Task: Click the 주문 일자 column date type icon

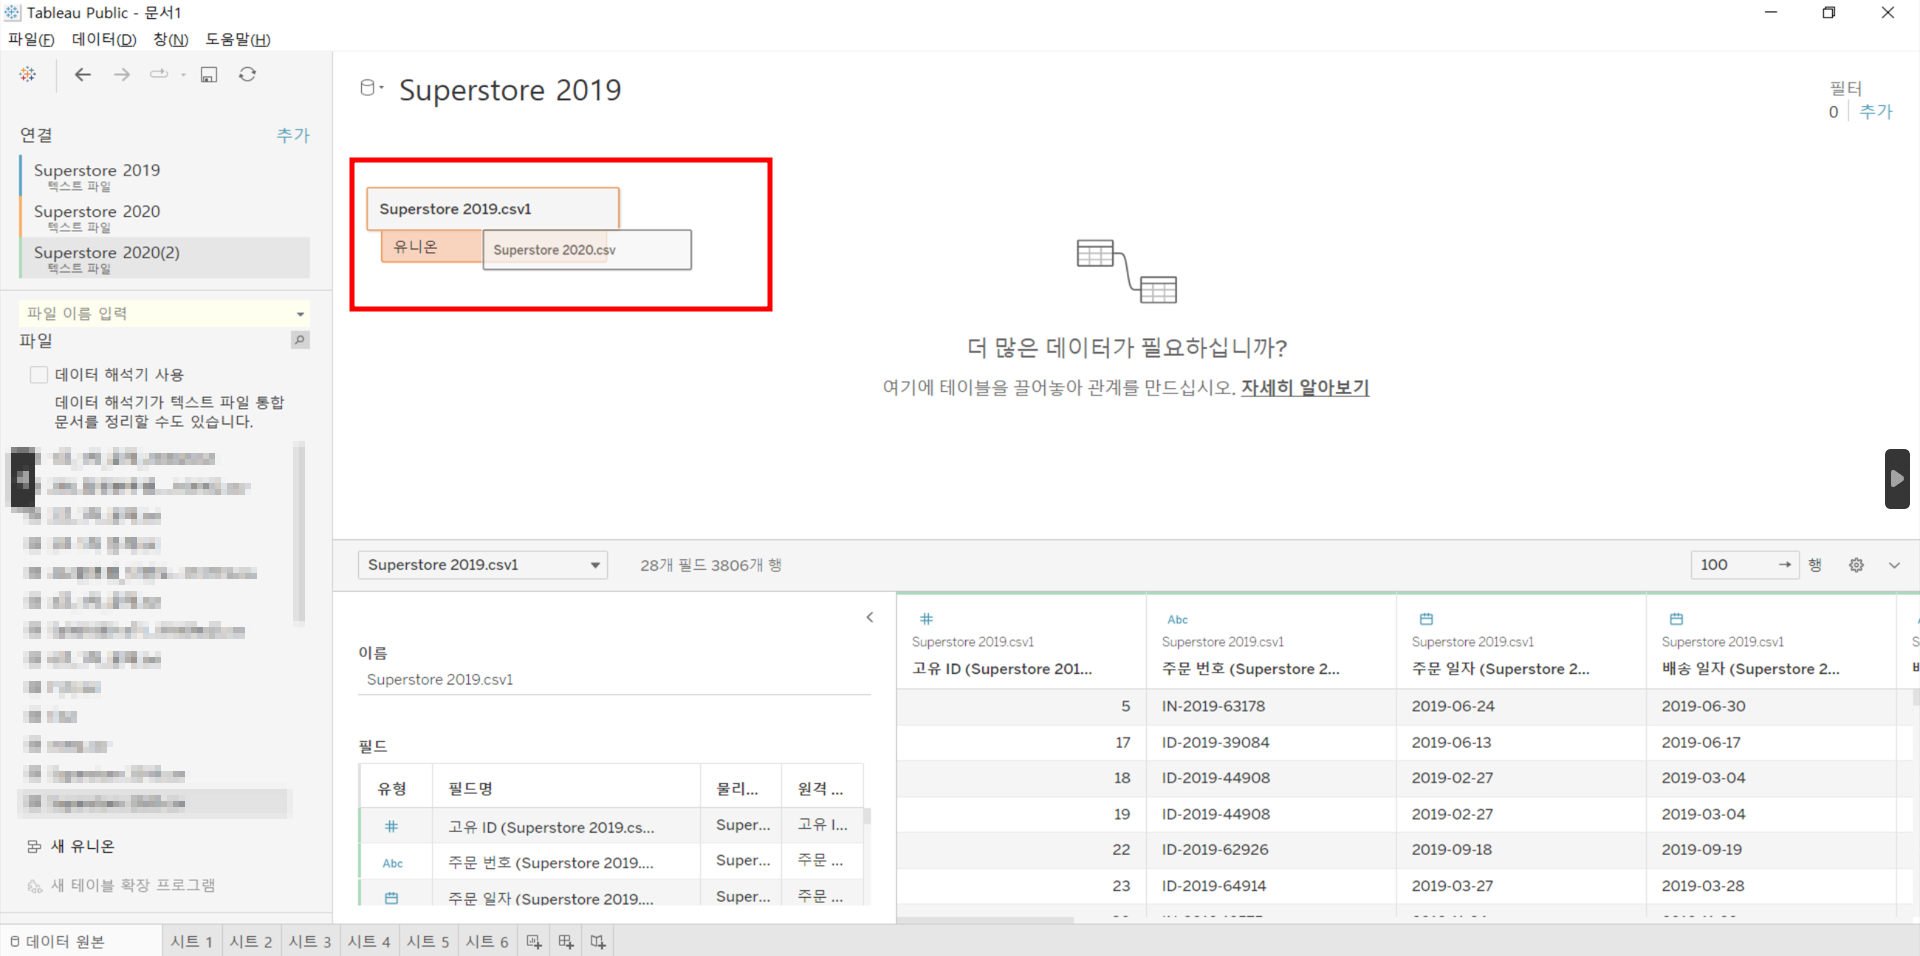Action: pyautogui.click(x=1427, y=619)
